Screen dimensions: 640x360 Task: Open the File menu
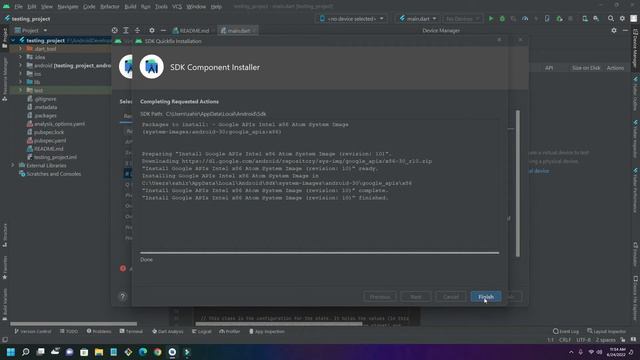[18, 7]
